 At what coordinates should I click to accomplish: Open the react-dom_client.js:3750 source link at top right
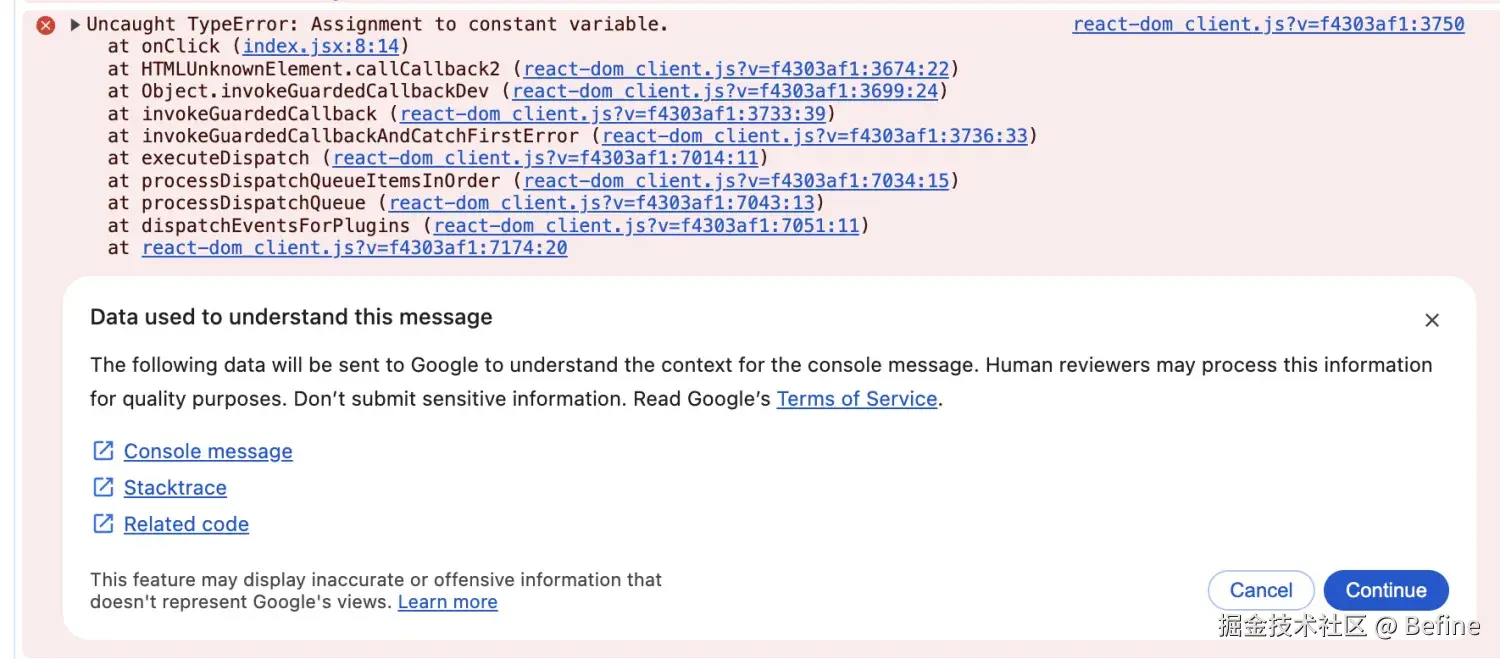click(x=1268, y=24)
